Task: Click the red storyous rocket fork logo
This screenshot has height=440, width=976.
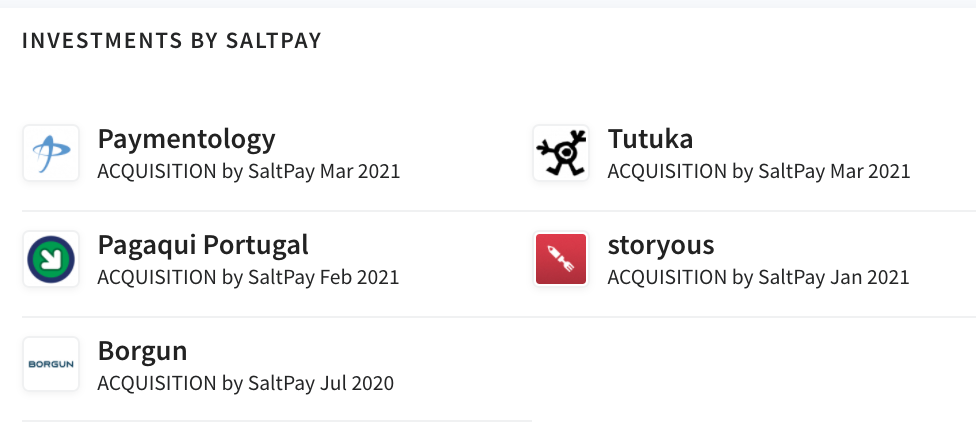Action: pos(561,259)
